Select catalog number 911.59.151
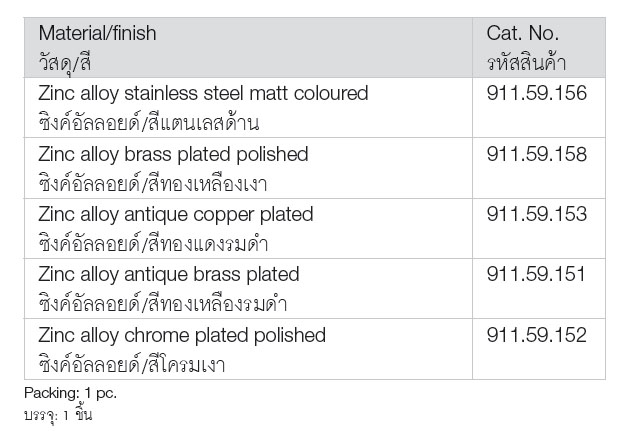618x441 pixels. [x=536, y=274]
